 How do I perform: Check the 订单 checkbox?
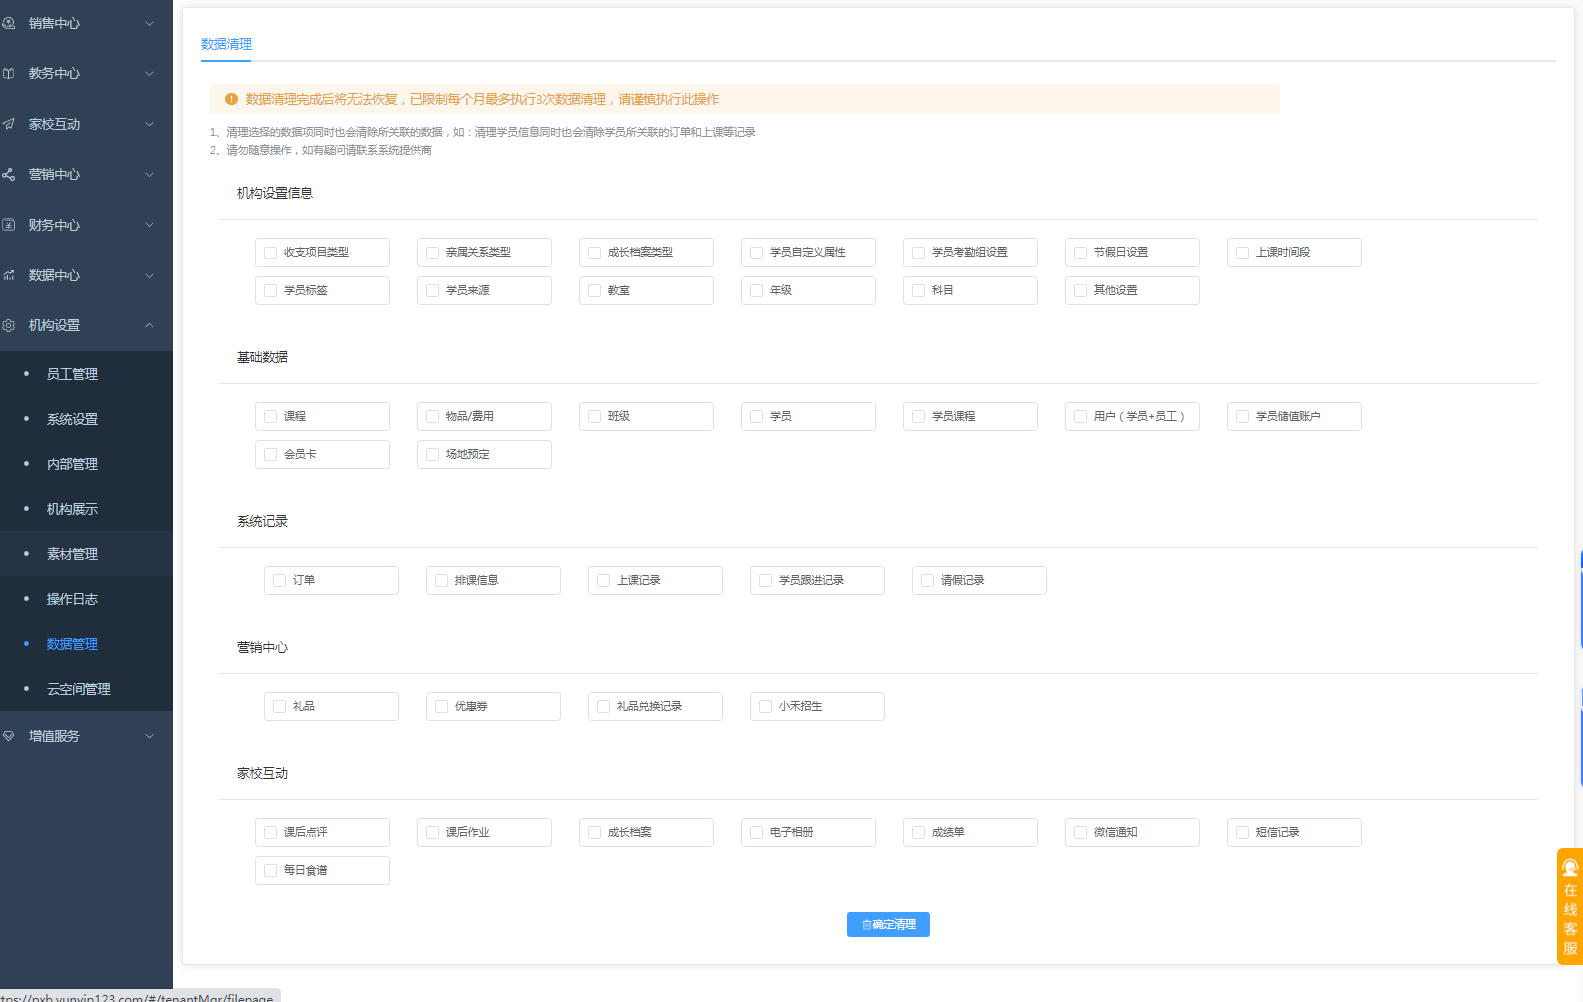[279, 581]
